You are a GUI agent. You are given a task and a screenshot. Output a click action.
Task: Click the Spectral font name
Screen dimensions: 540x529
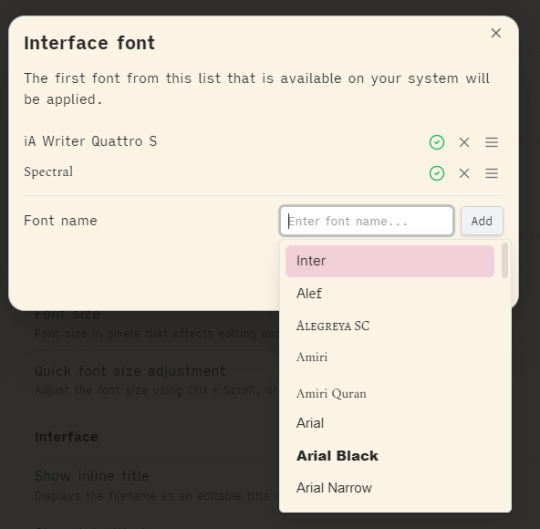pyautogui.click(x=49, y=172)
